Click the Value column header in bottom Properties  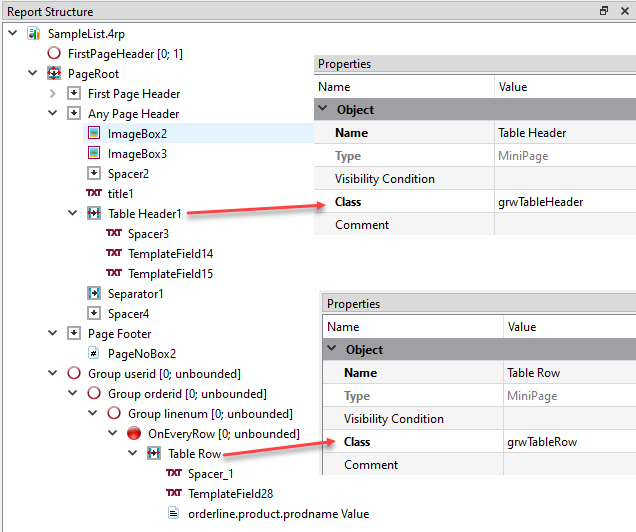click(x=570, y=326)
